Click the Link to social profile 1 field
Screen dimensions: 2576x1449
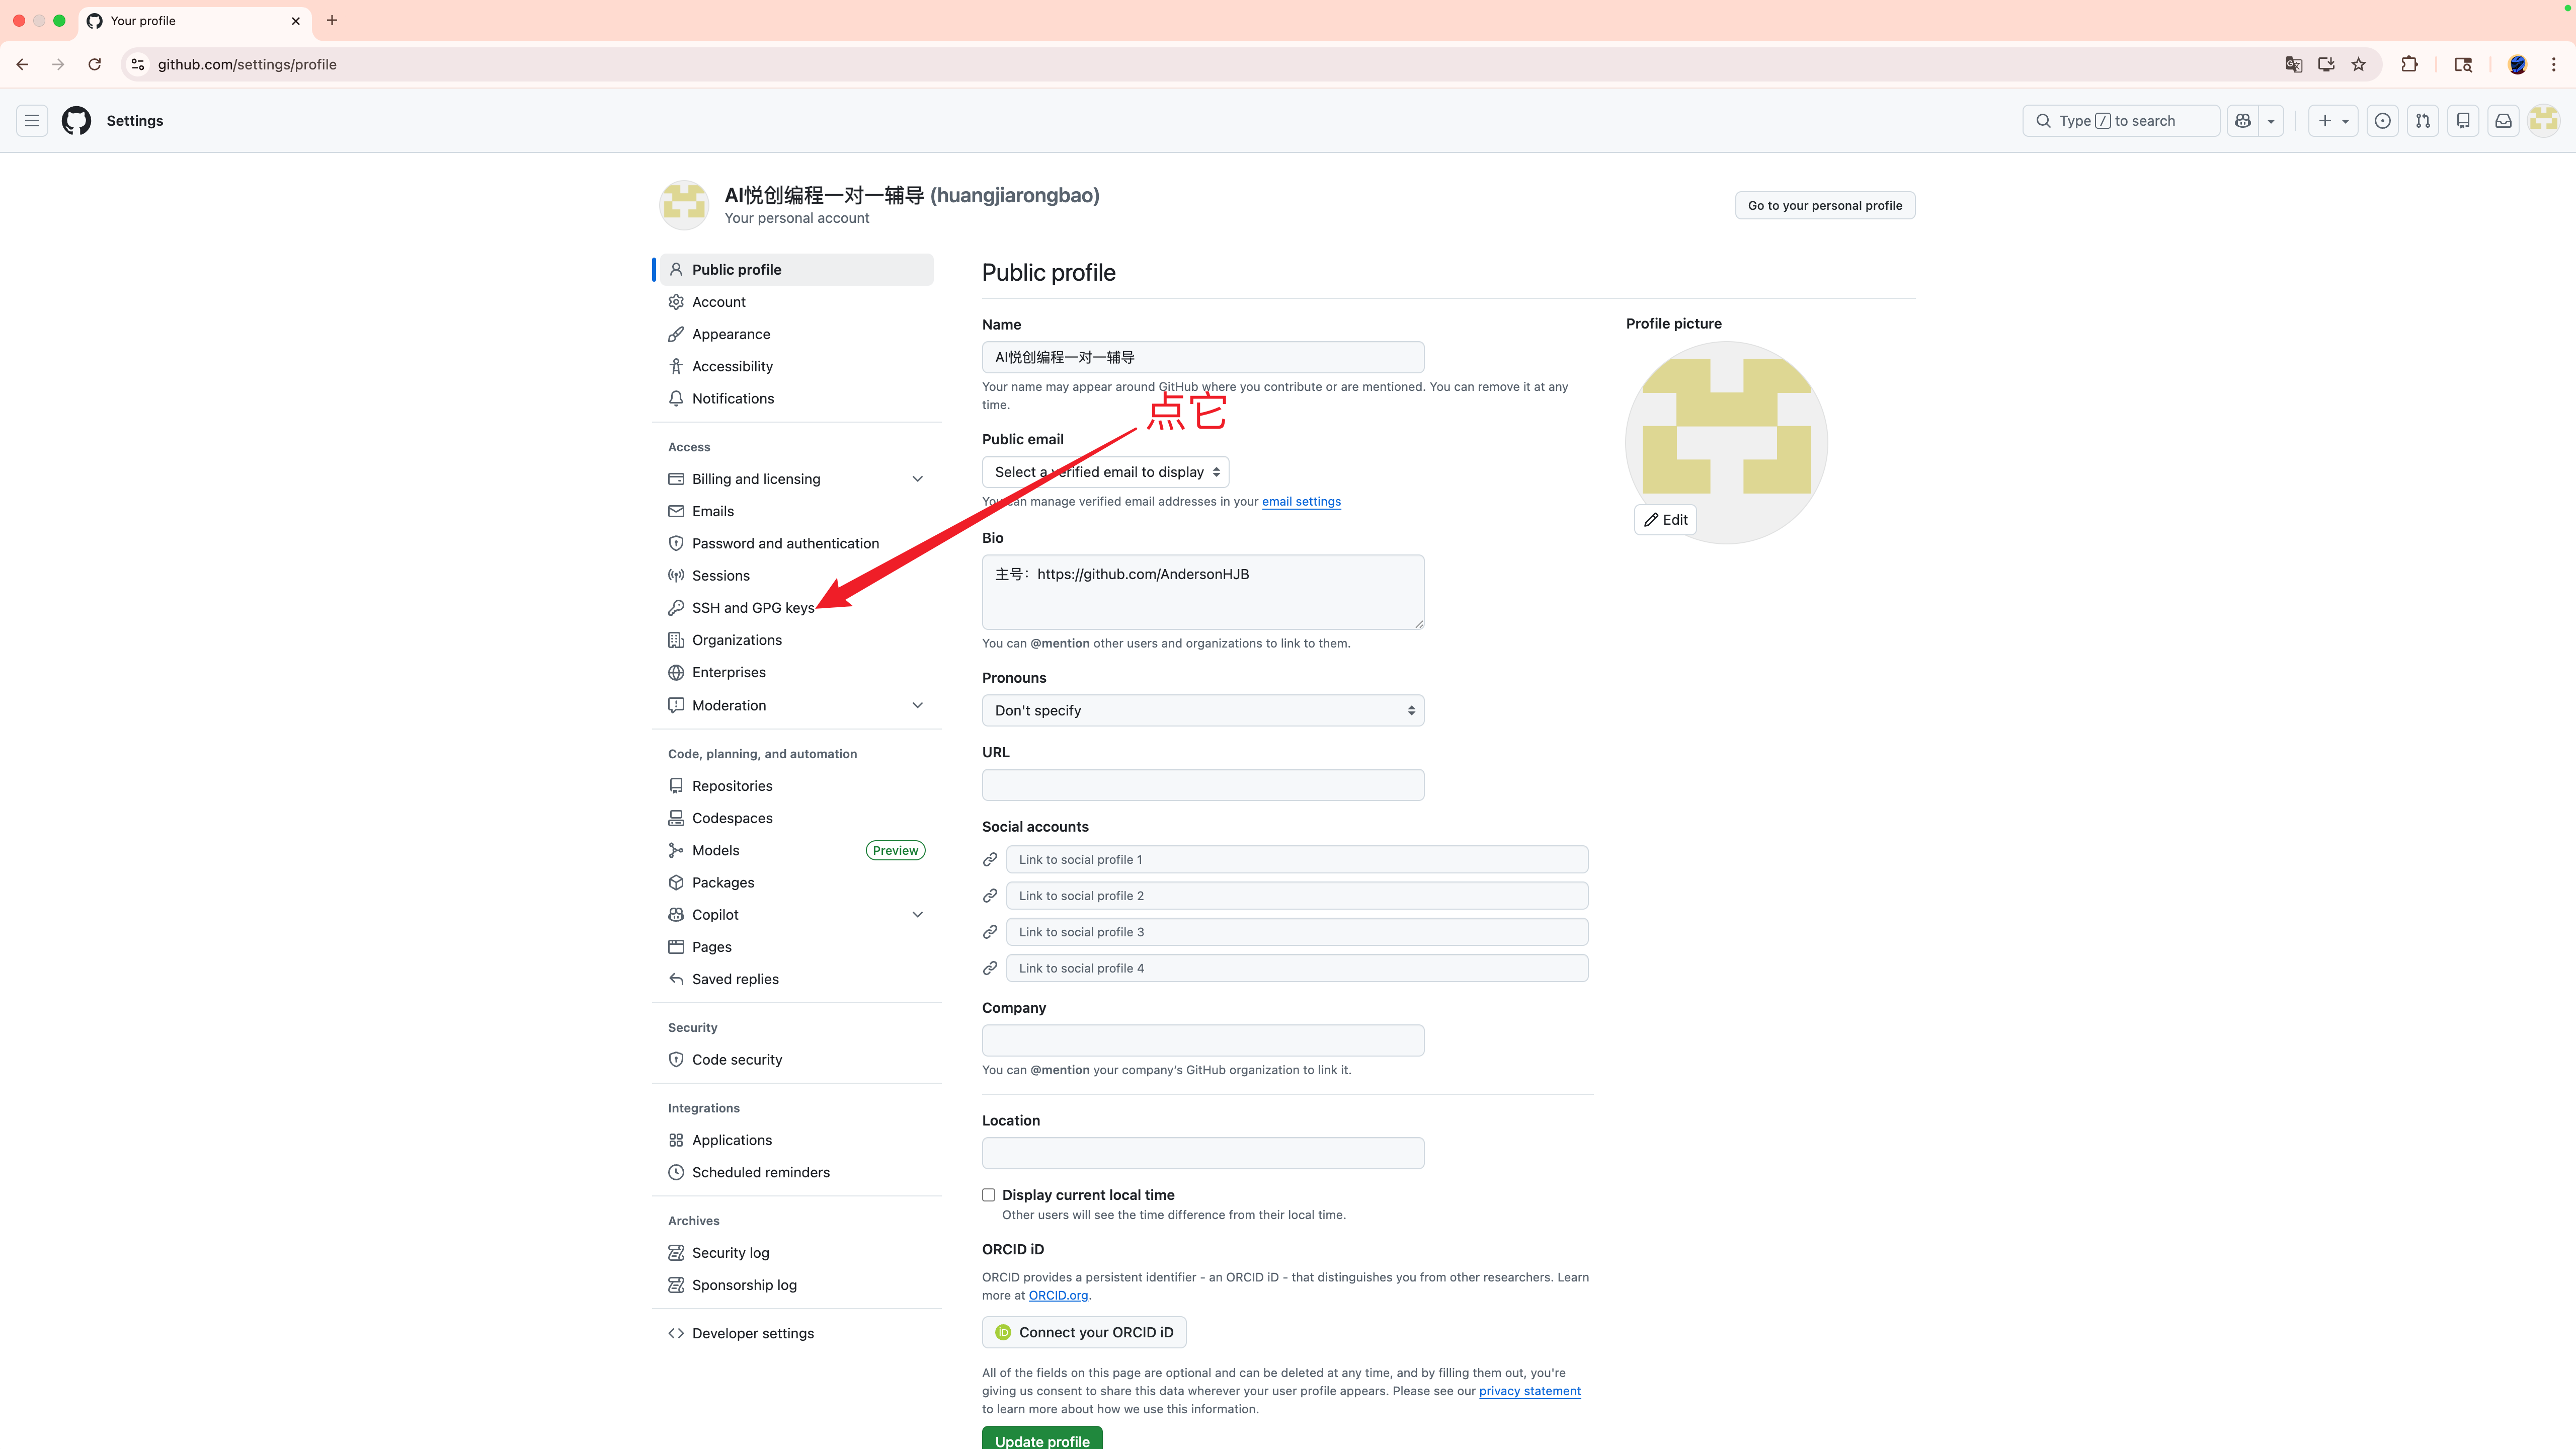point(1297,860)
